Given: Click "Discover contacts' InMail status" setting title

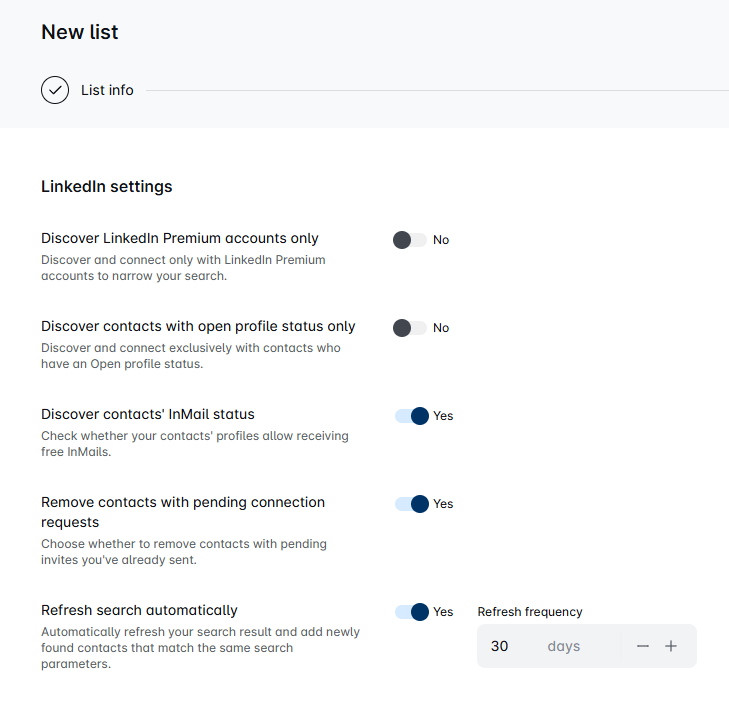Looking at the screenshot, I should coord(148,414).
